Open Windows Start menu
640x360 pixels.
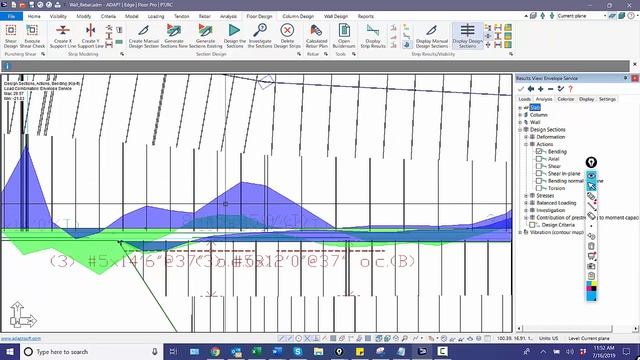(10, 351)
